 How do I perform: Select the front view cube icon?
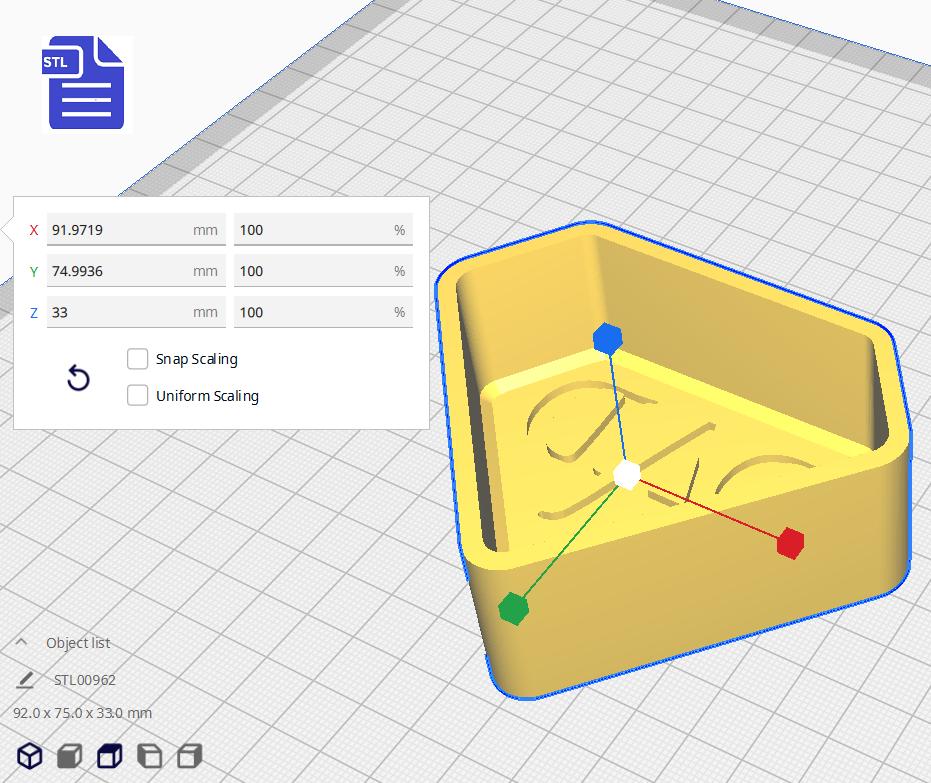[x=69, y=756]
